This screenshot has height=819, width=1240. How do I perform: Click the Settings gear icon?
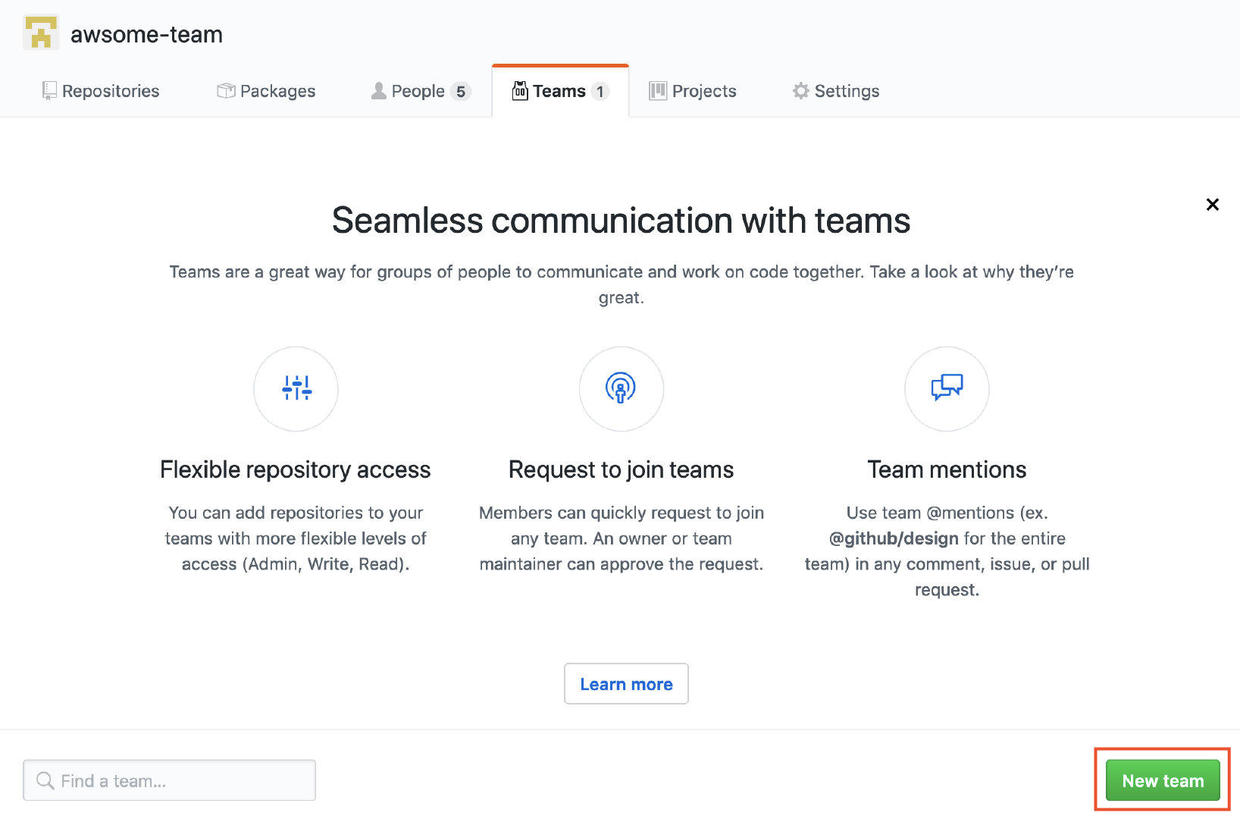(x=800, y=91)
